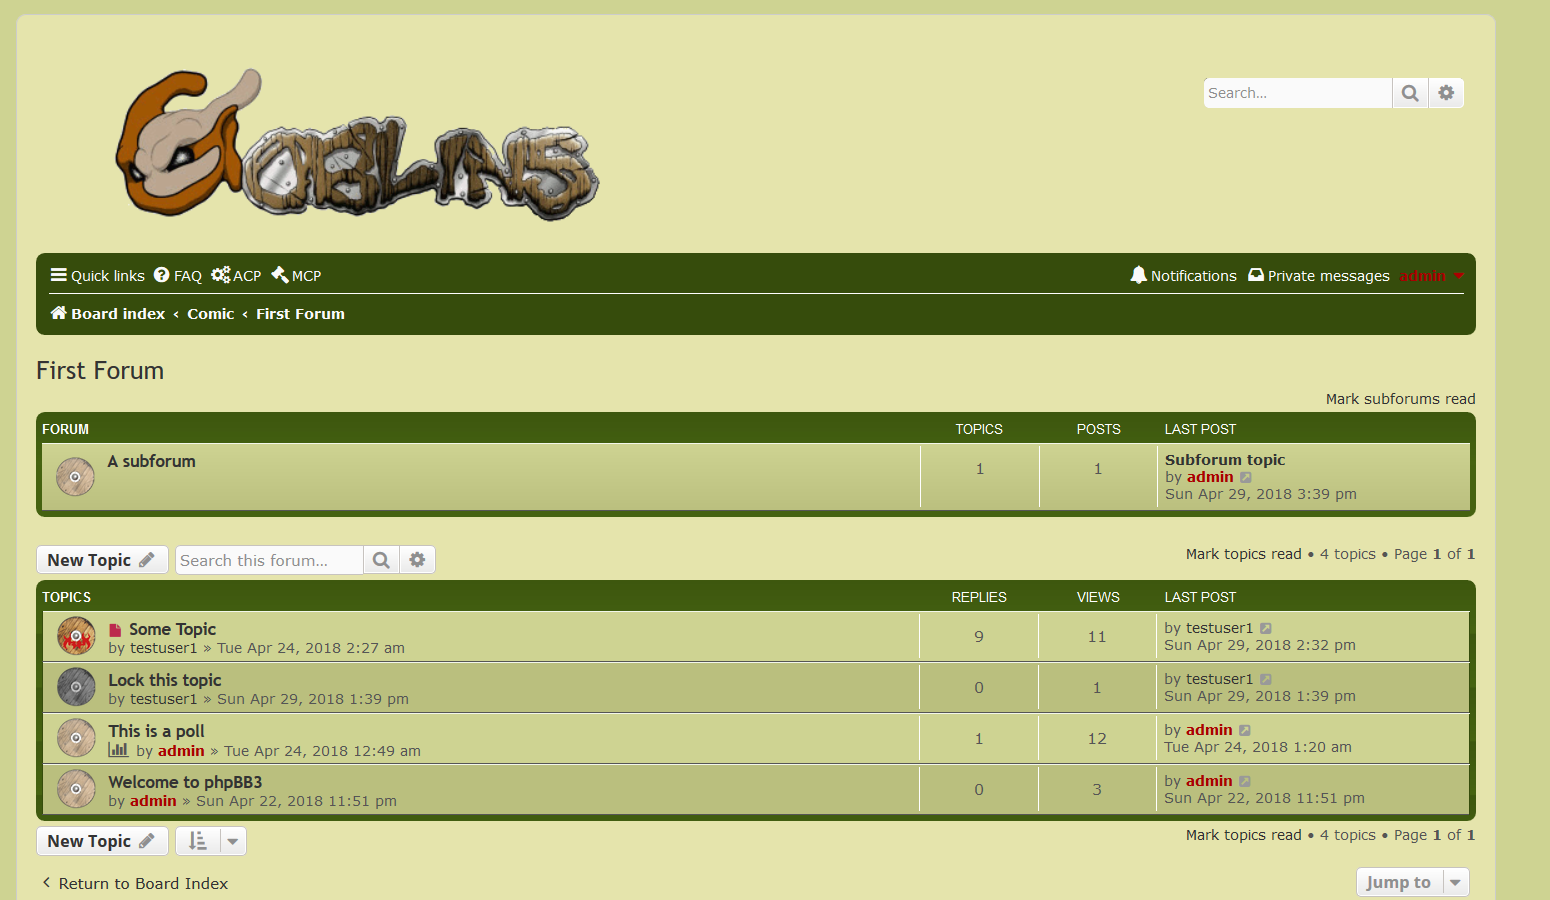Click bottom Mark topics read link
This screenshot has height=900, width=1550.
1244,835
